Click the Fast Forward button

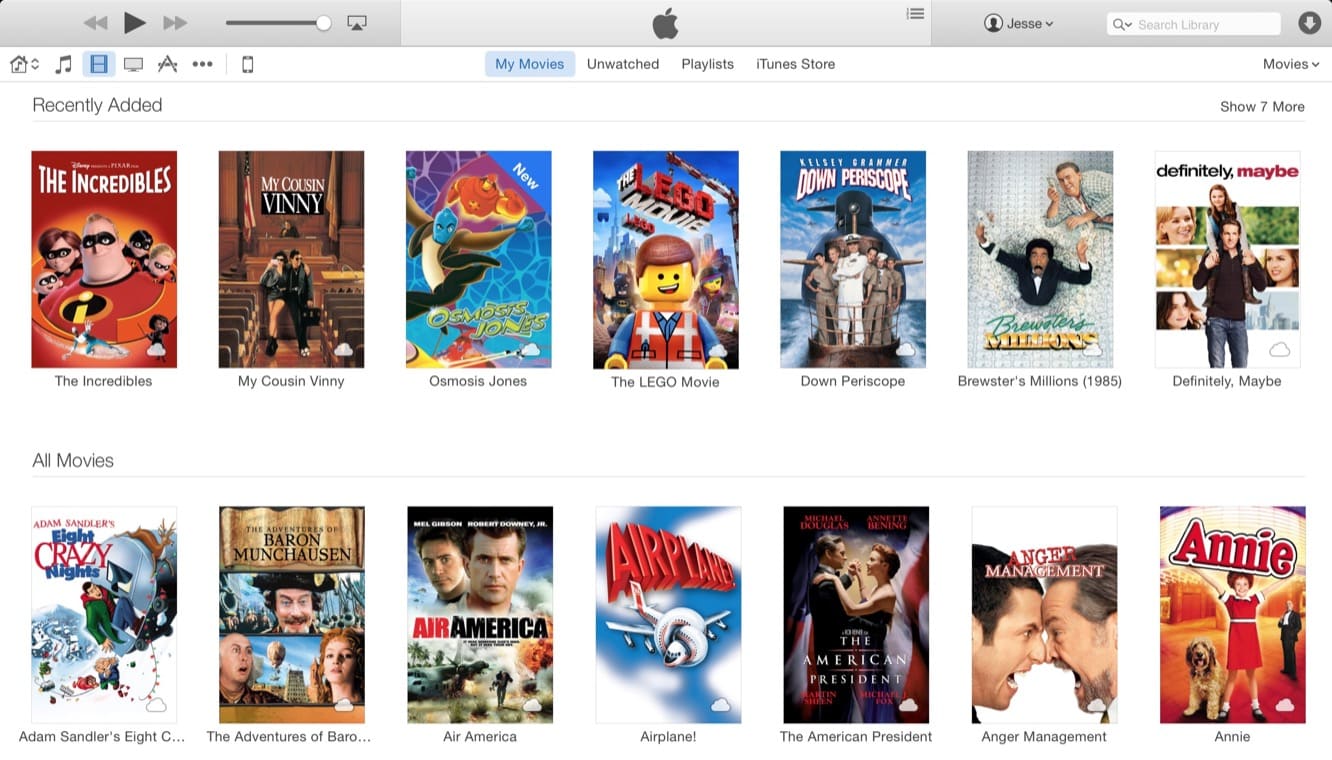tap(175, 23)
